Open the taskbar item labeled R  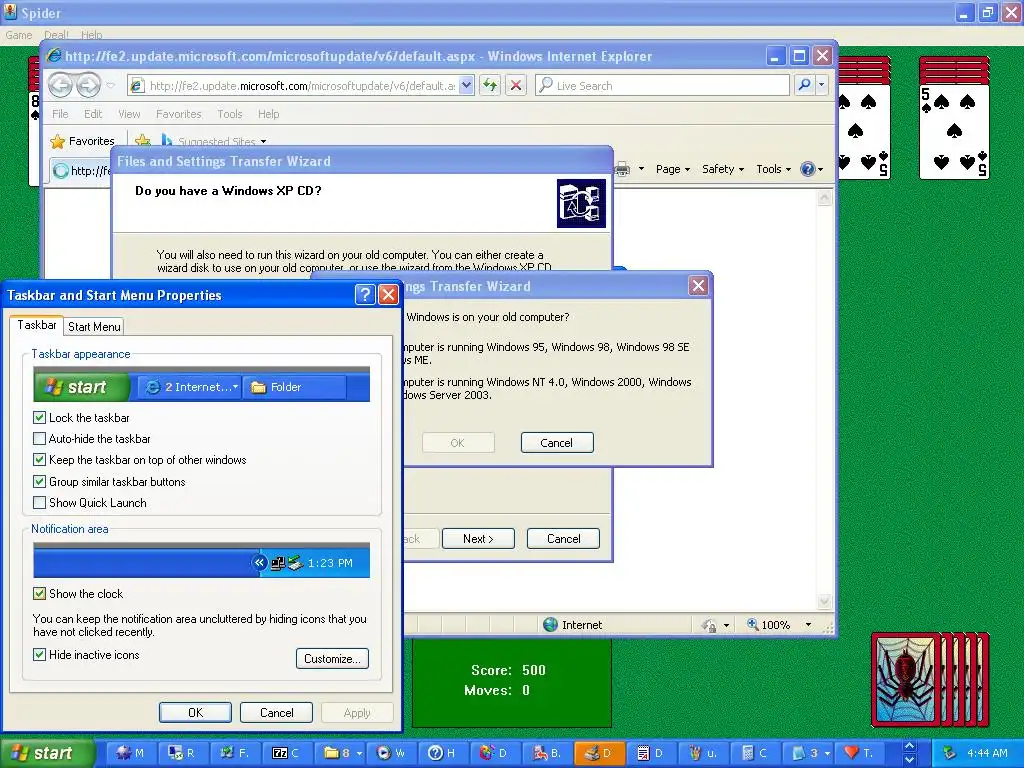tap(182, 753)
